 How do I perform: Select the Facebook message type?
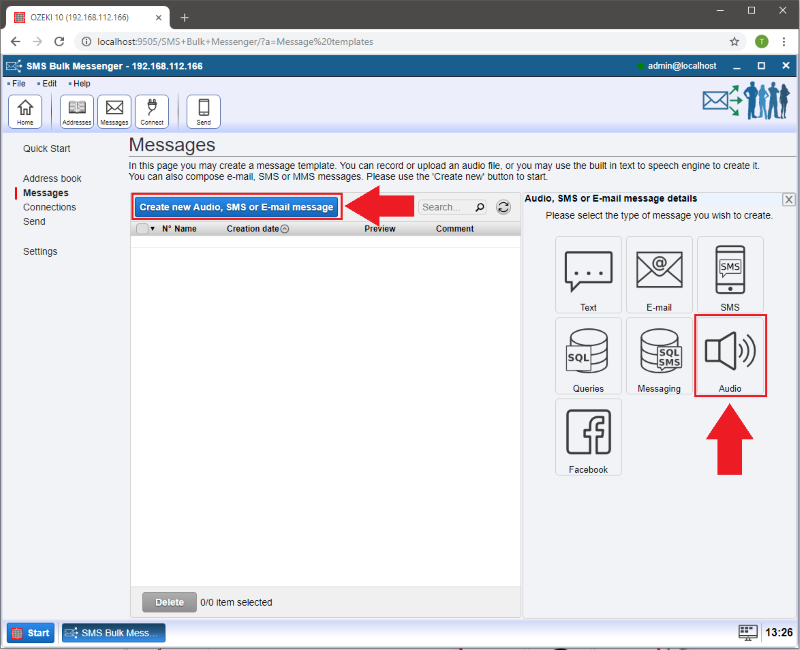(x=588, y=437)
